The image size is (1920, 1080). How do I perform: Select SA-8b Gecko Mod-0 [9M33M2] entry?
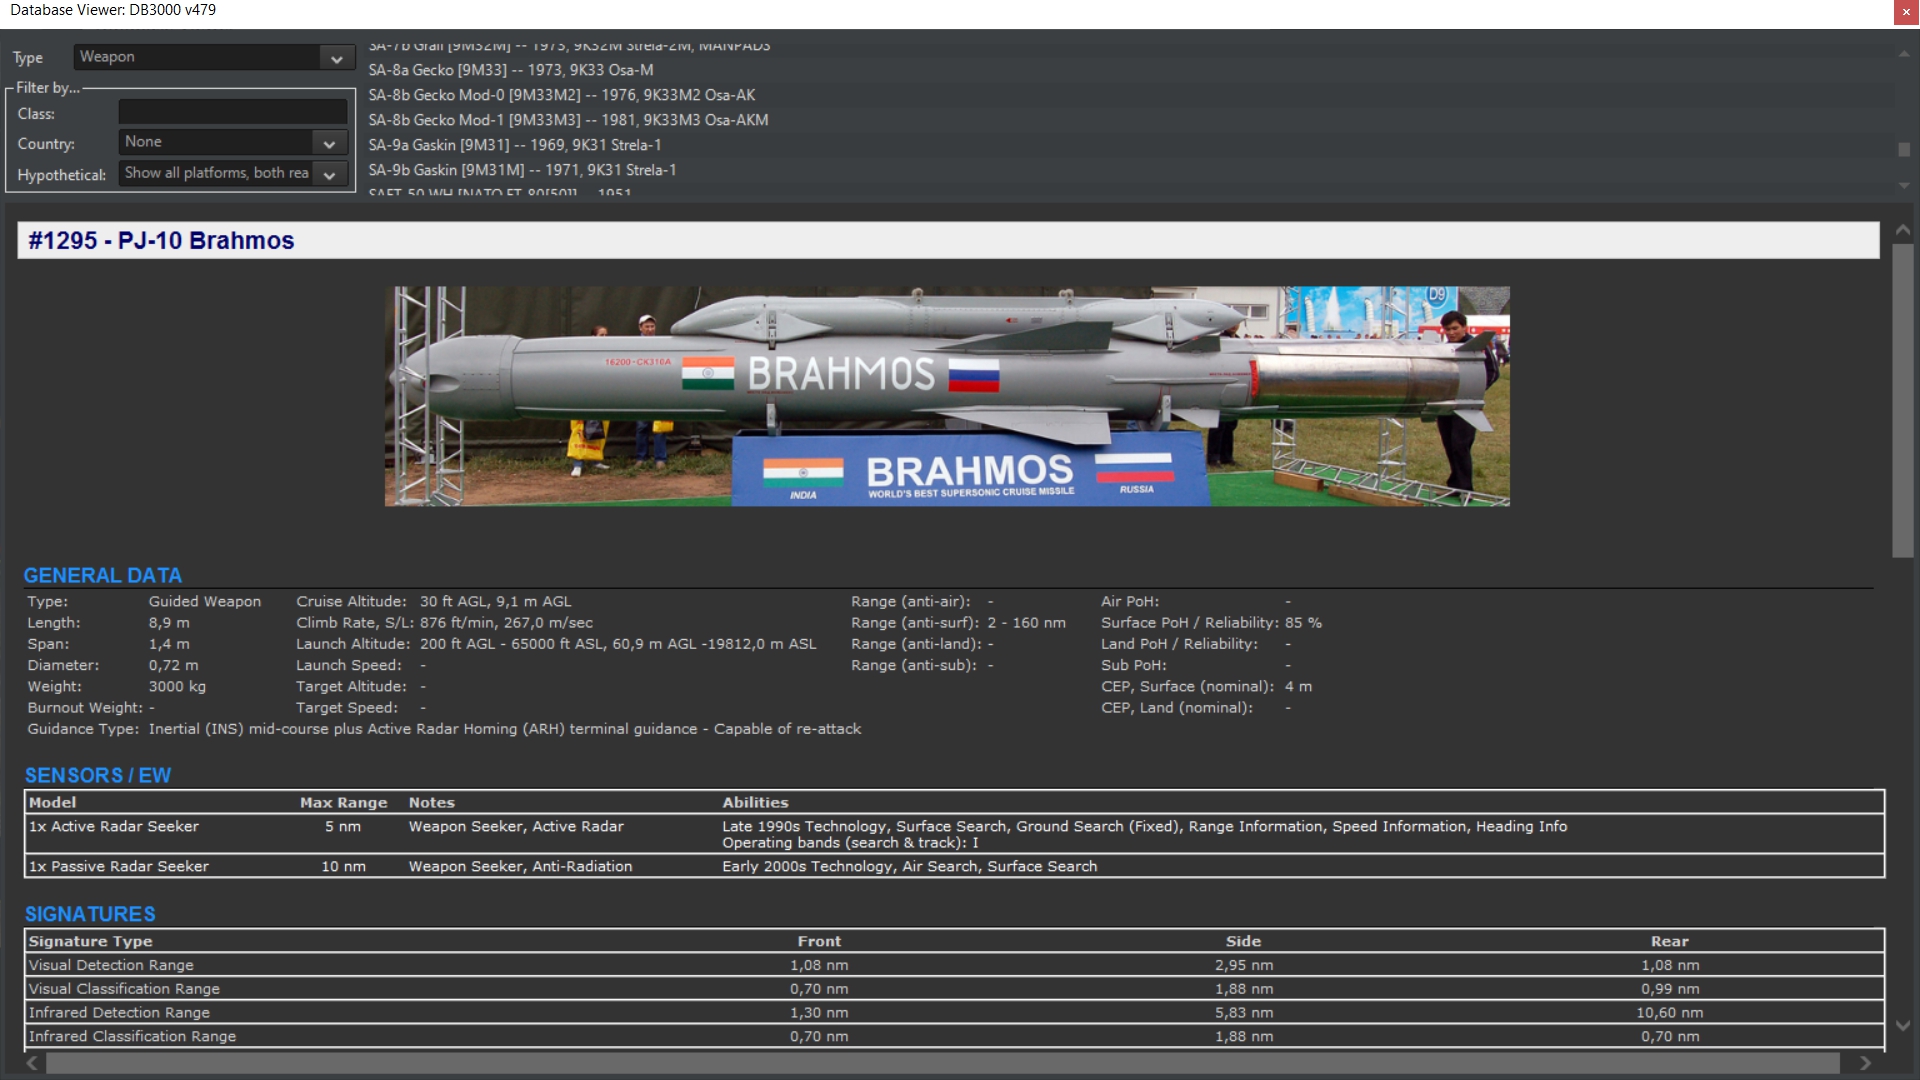click(x=561, y=95)
